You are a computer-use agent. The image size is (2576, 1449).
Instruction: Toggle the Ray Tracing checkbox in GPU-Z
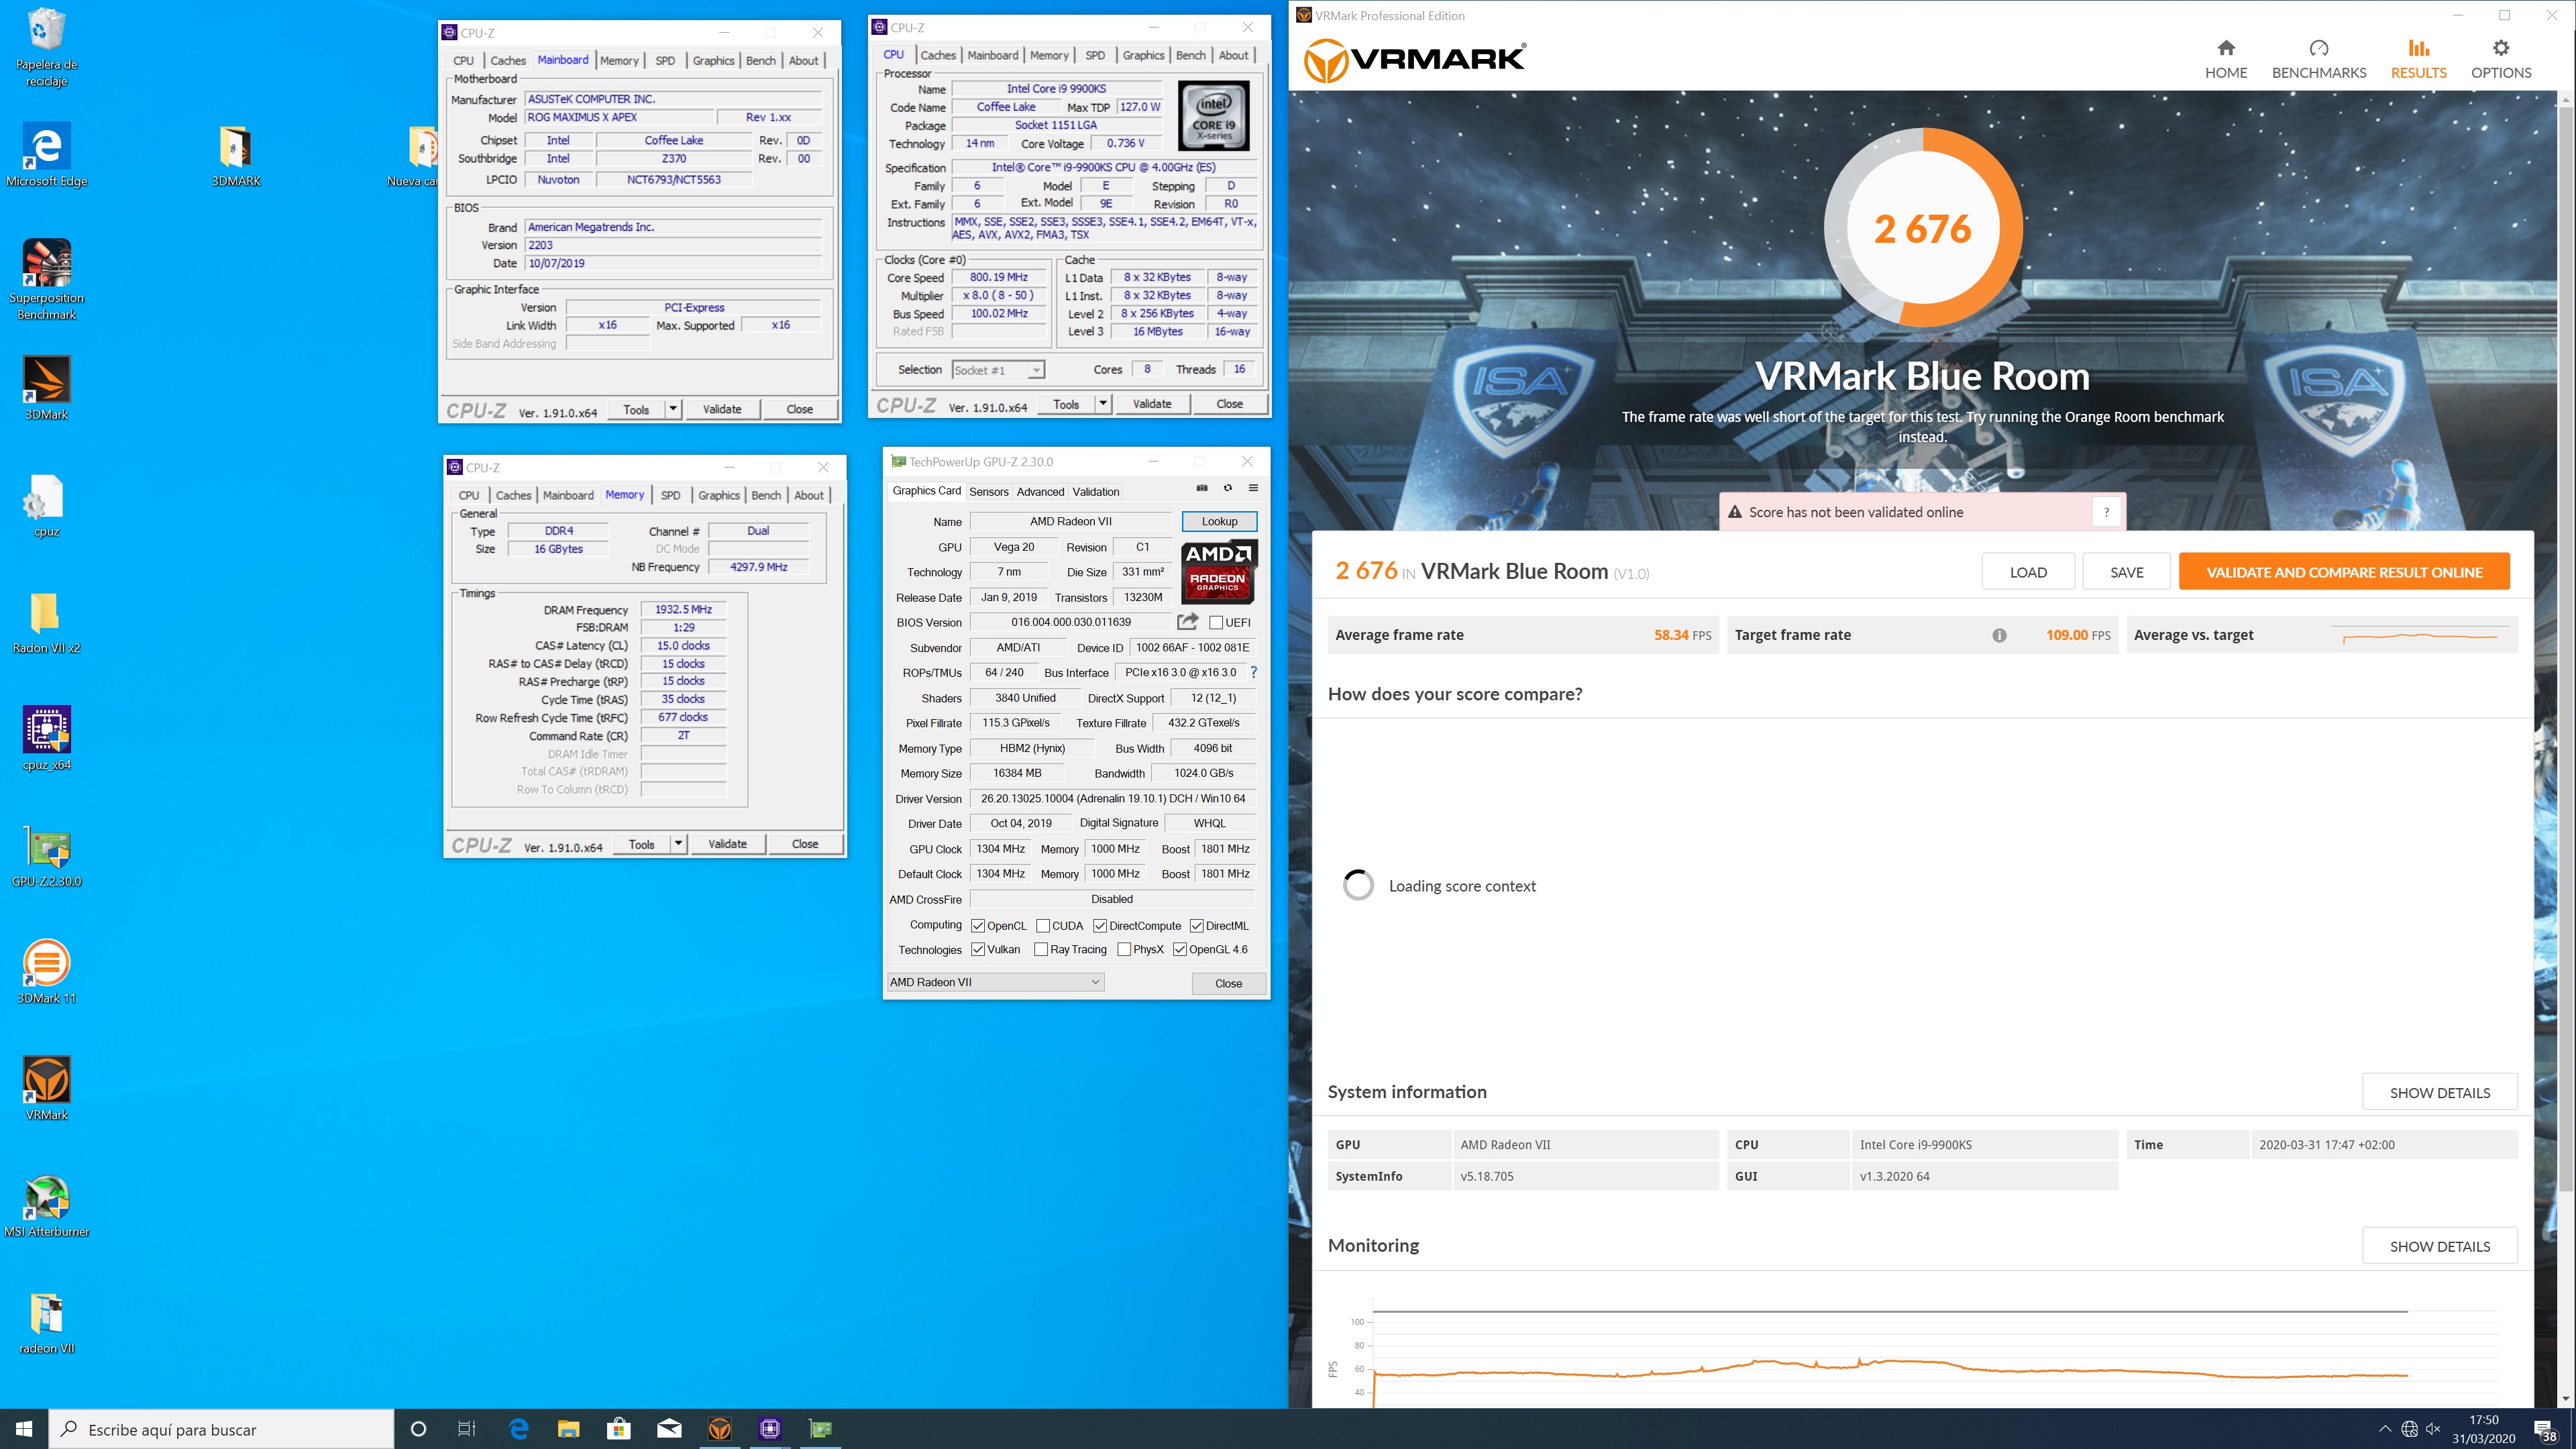[x=1041, y=950]
